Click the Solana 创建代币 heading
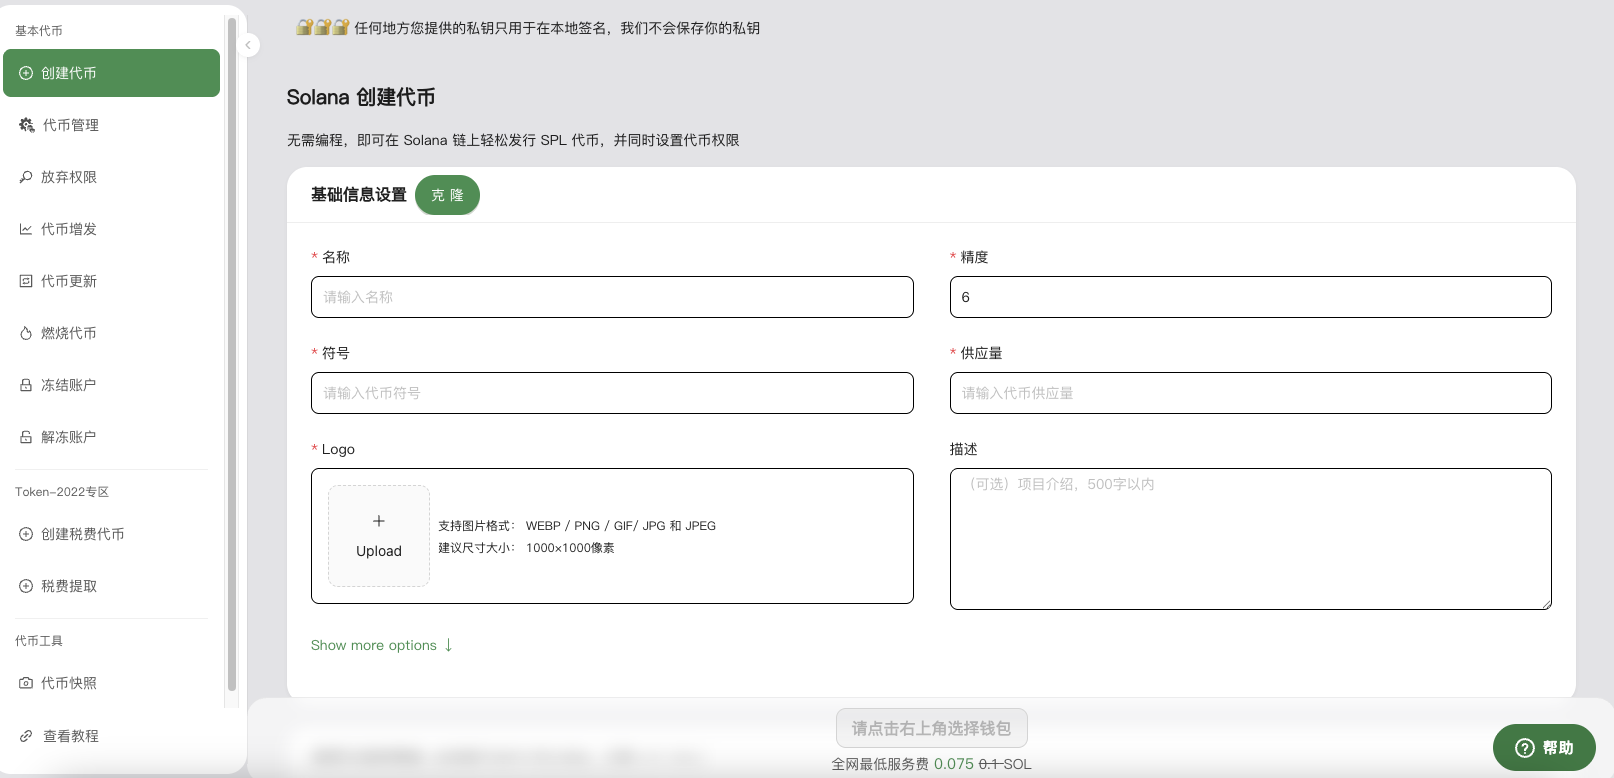1614x778 pixels. tap(361, 97)
